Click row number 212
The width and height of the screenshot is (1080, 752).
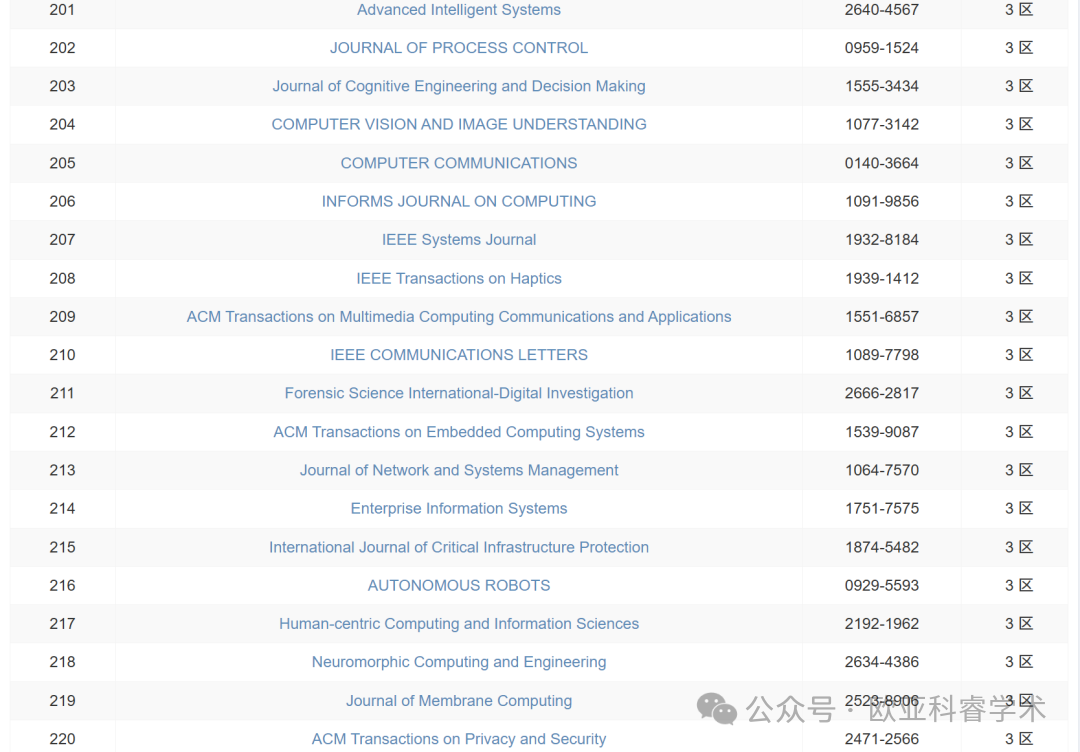click(x=62, y=432)
